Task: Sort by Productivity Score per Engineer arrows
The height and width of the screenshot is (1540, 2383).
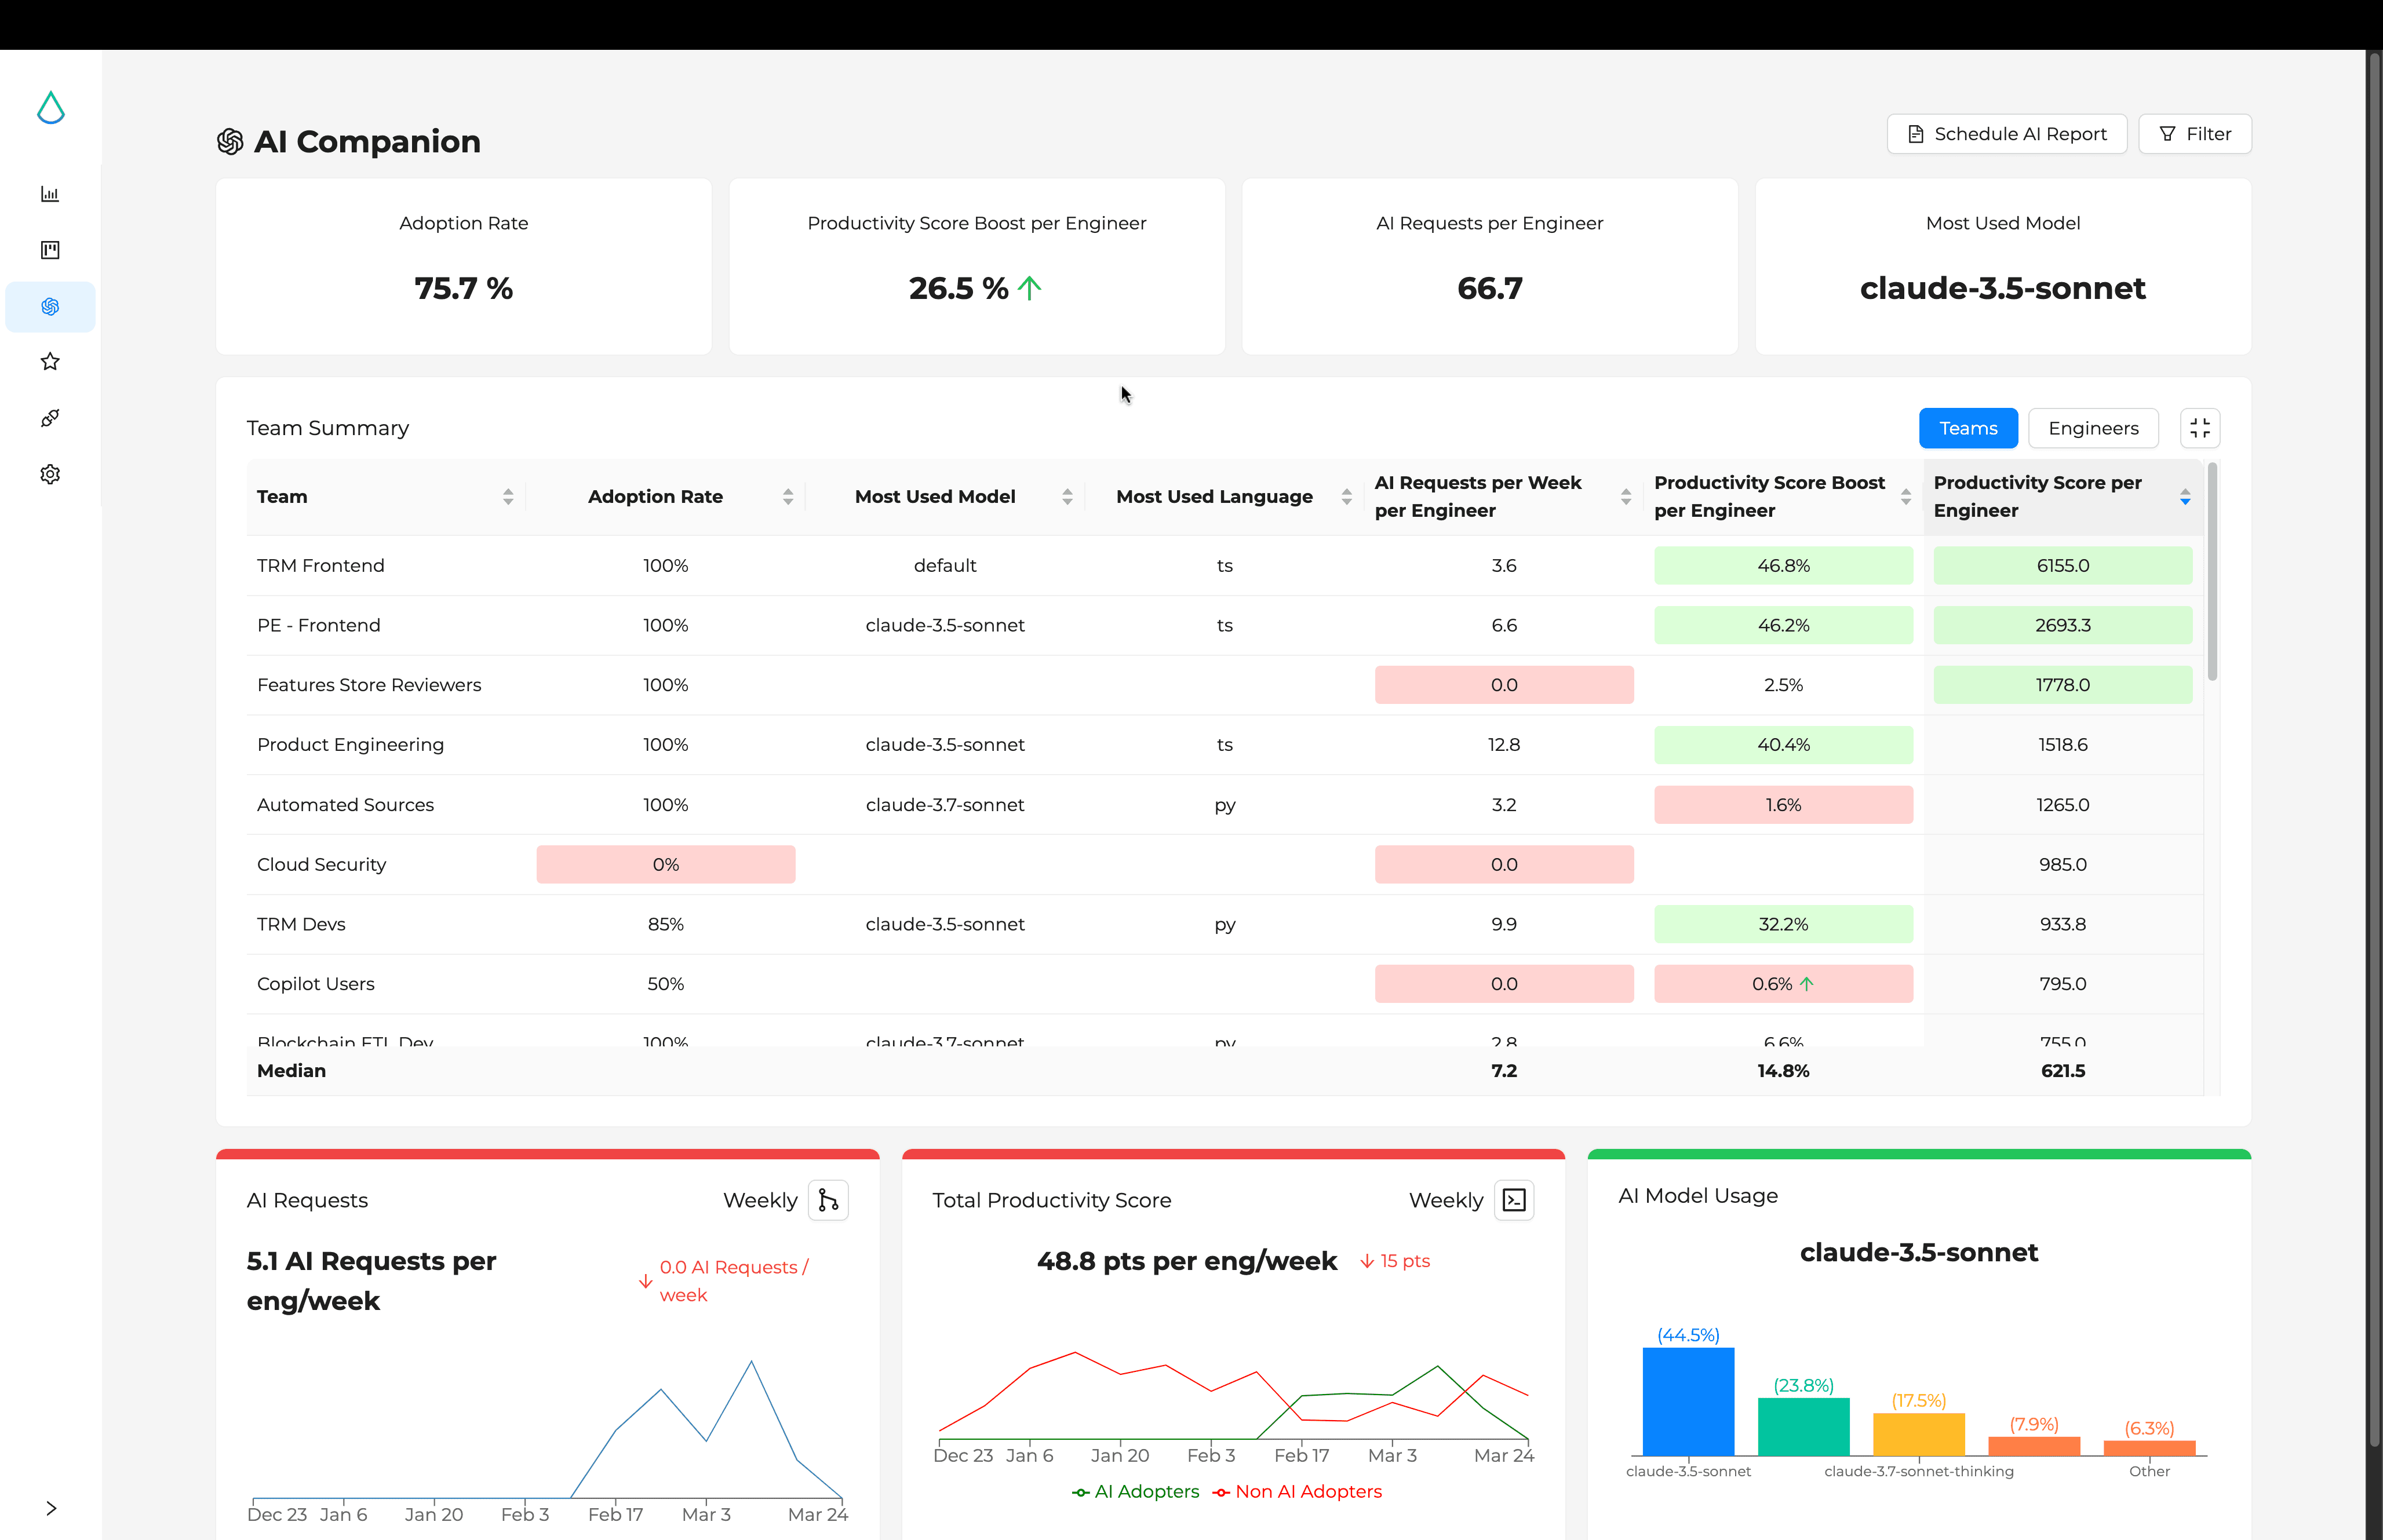Action: point(2185,497)
